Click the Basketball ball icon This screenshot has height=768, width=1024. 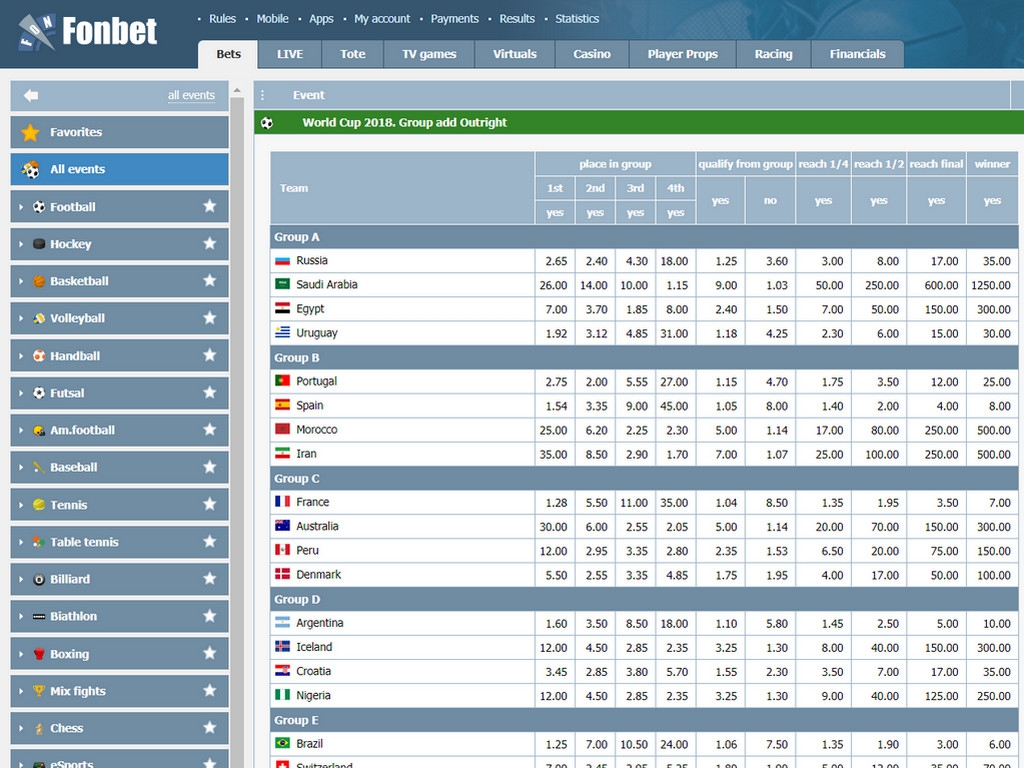pyautogui.click(x=39, y=281)
